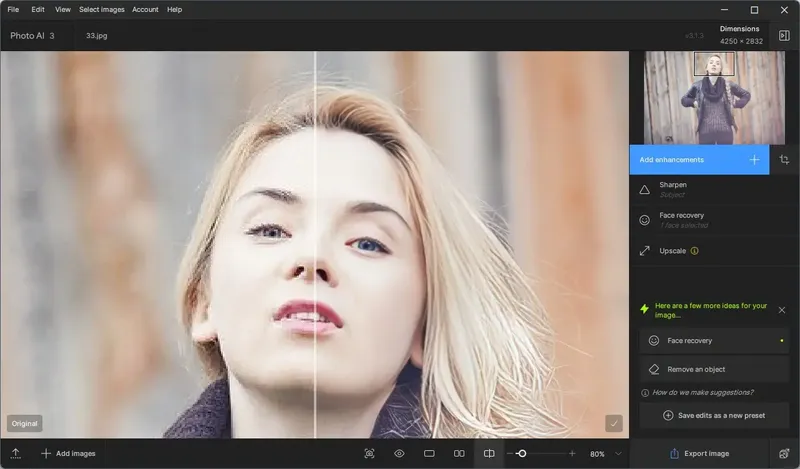The image size is (800, 469).
Task: Switch to single view layout
Action: 429,453
